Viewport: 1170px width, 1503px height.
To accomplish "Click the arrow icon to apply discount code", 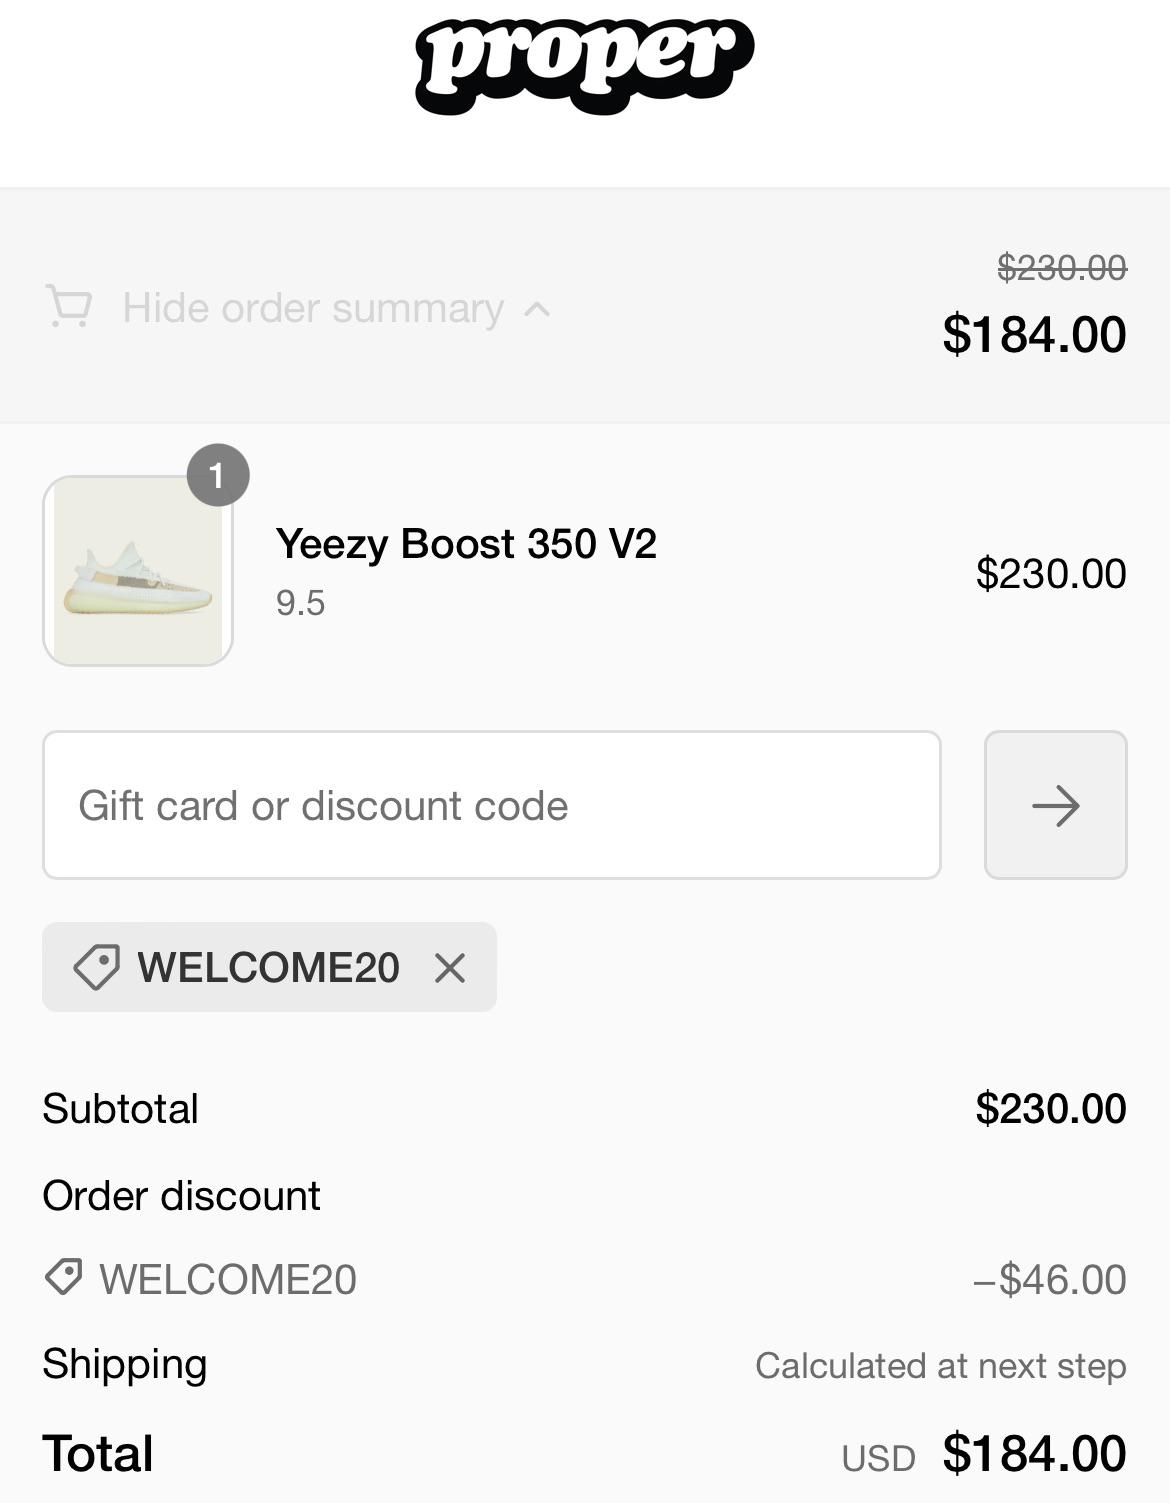I will pyautogui.click(x=1055, y=806).
